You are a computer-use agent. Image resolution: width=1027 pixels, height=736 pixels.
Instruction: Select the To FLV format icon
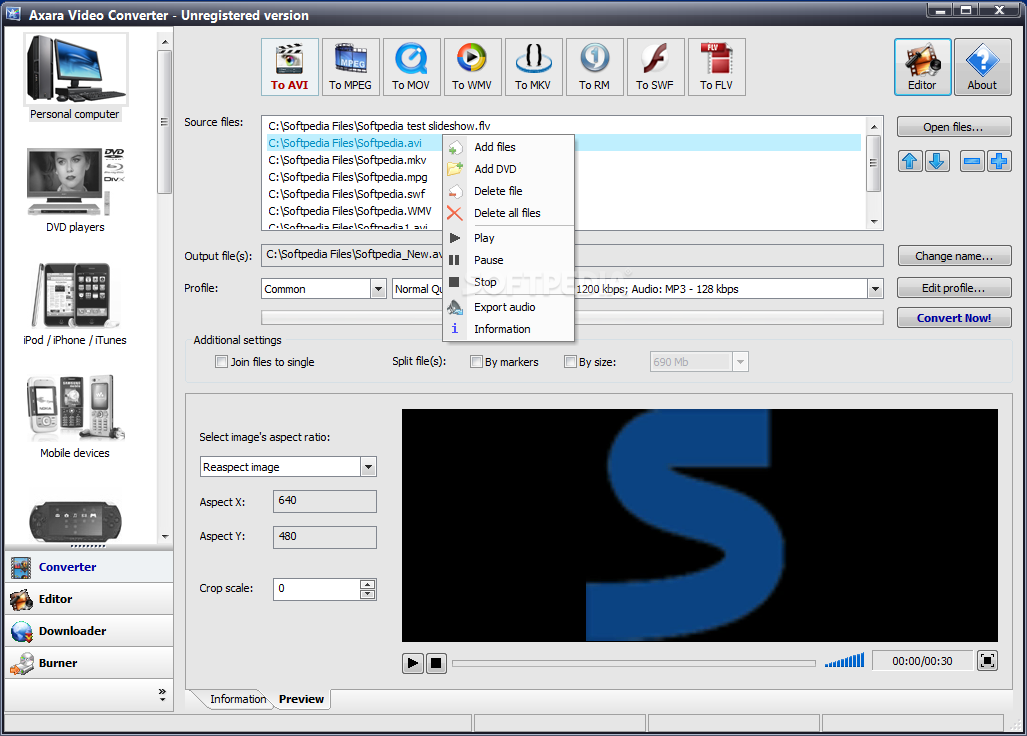717,67
